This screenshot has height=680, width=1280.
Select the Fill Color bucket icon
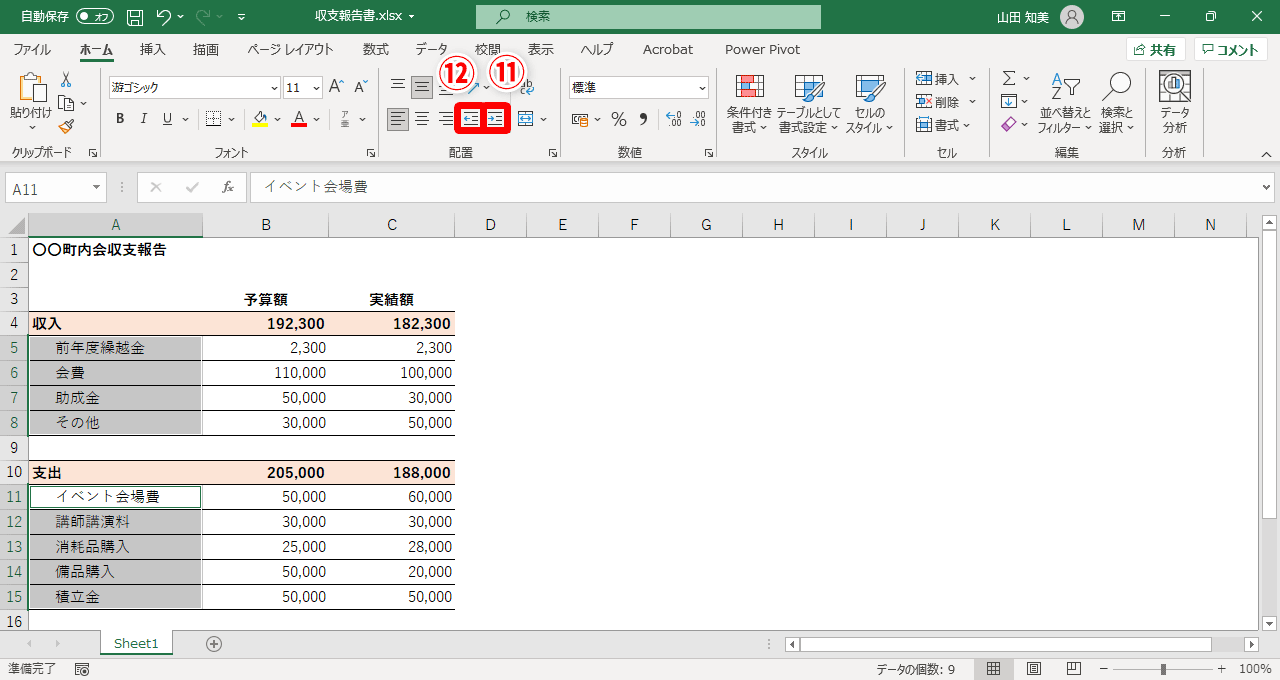(260, 118)
